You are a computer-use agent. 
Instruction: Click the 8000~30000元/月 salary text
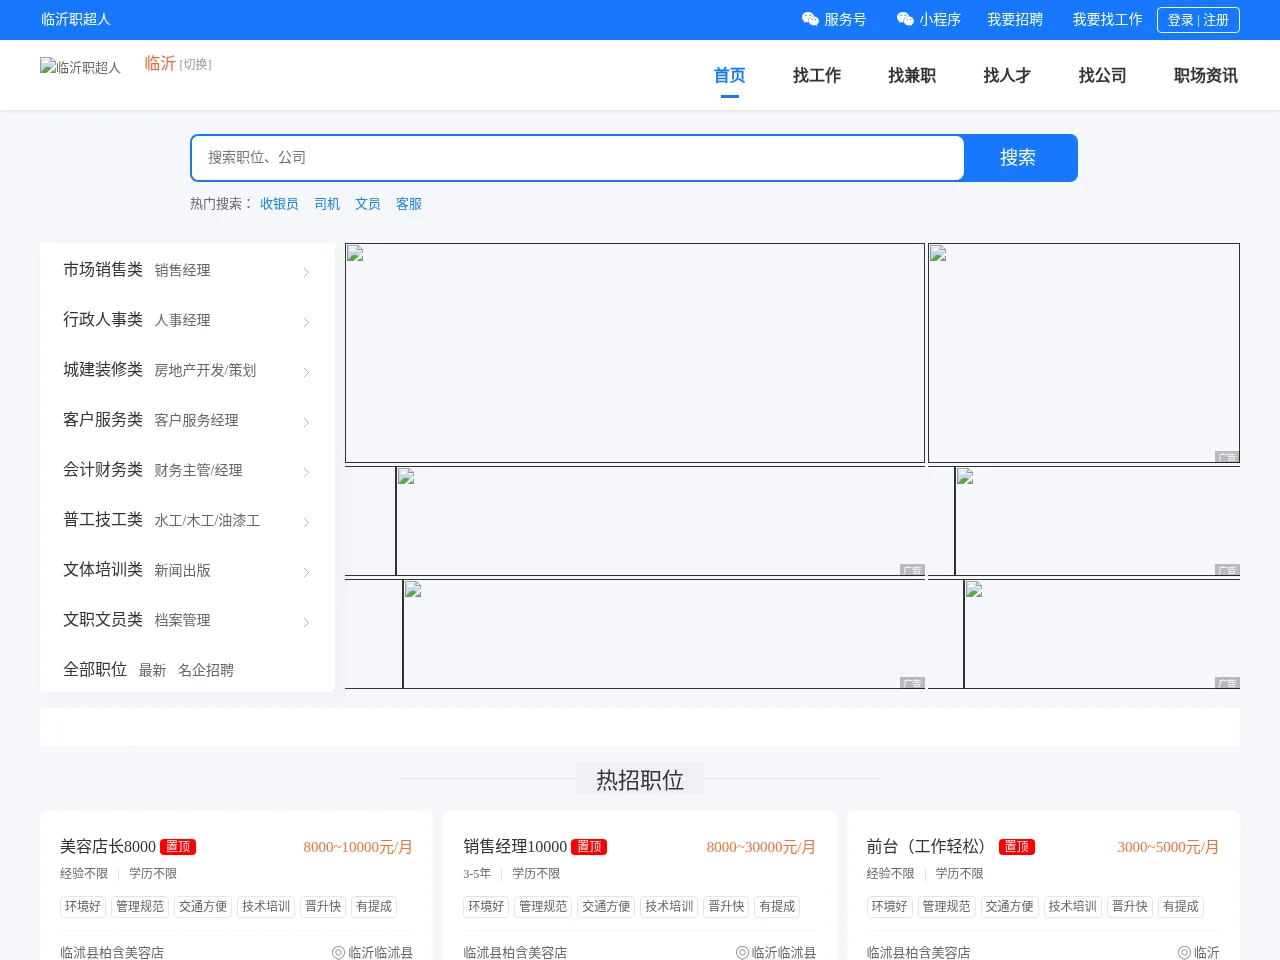pos(761,847)
